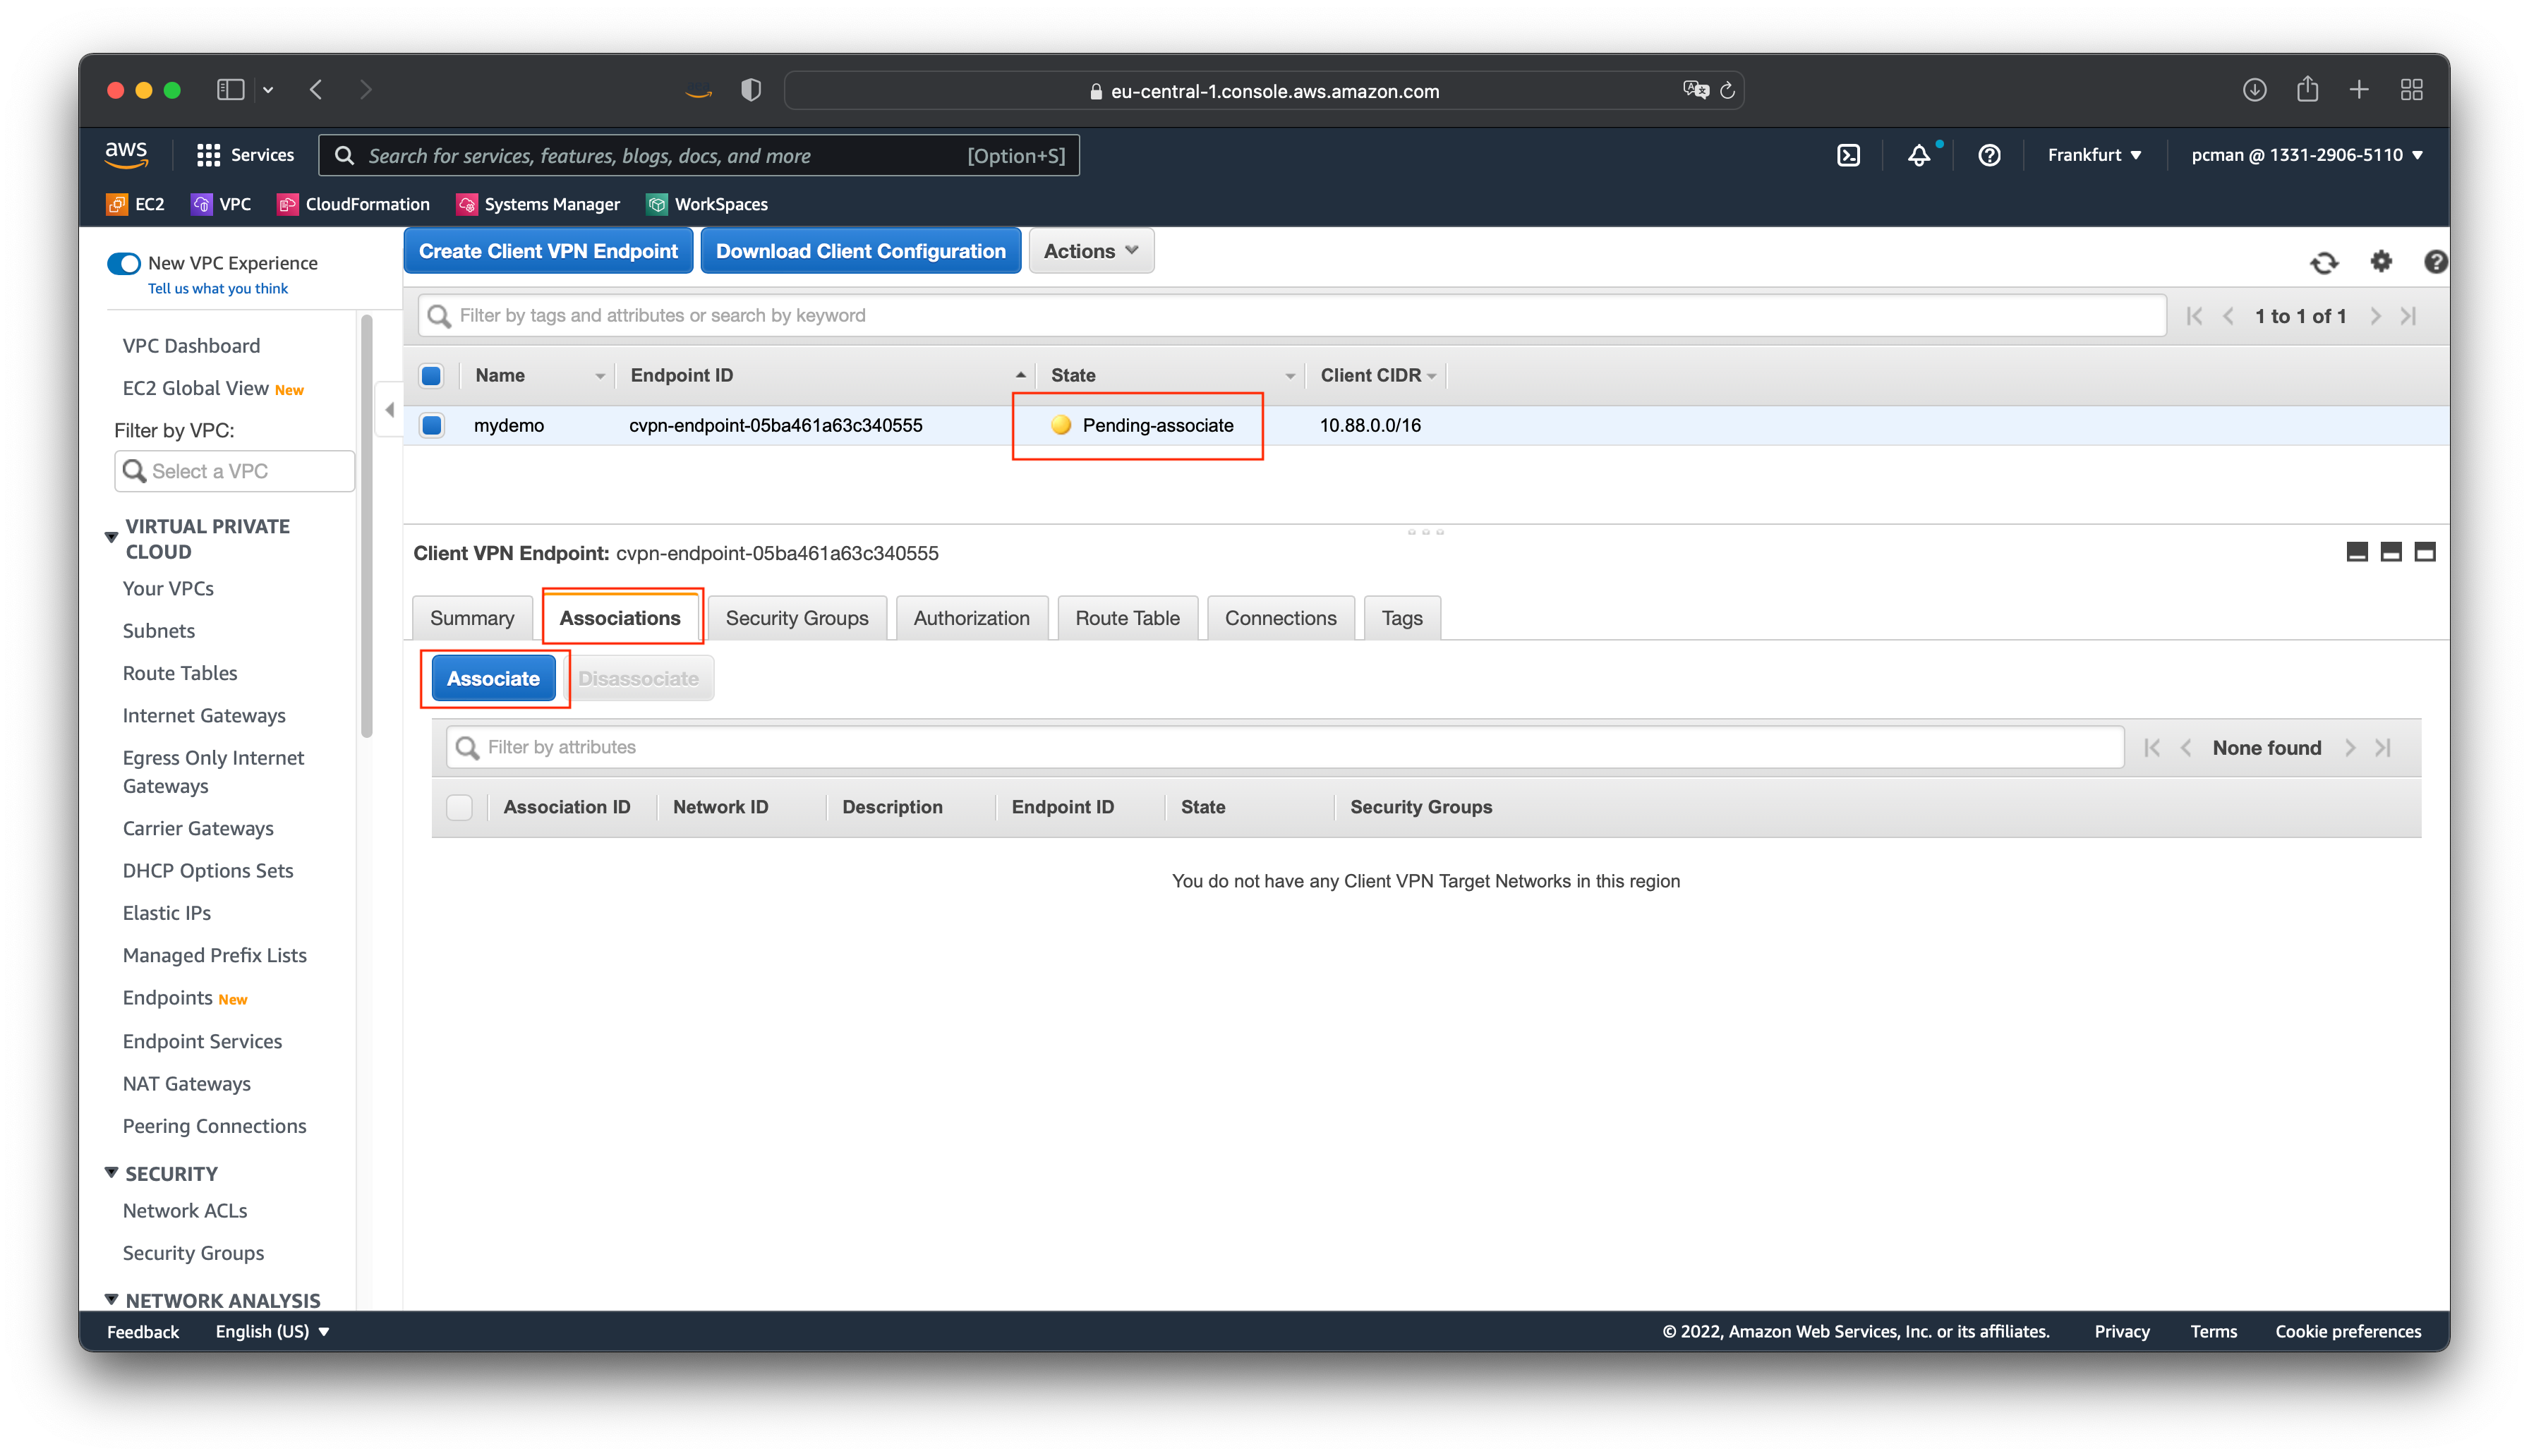This screenshot has width=2529, height=1456.
Task: Focus the Select a VPC filter field
Action: point(235,471)
